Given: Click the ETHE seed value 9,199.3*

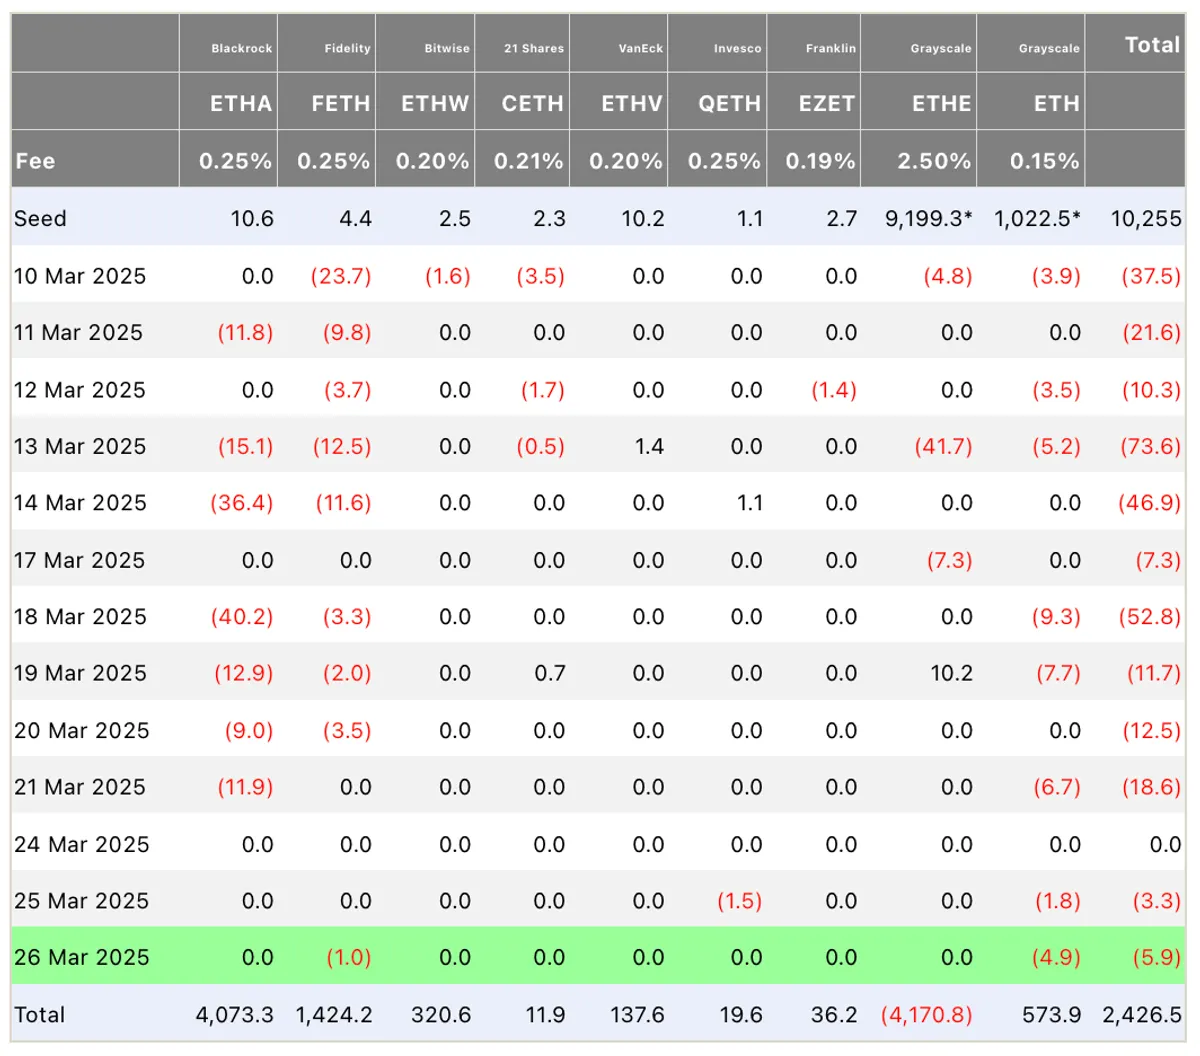Looking at the screenshot, I should pos(928,218).
